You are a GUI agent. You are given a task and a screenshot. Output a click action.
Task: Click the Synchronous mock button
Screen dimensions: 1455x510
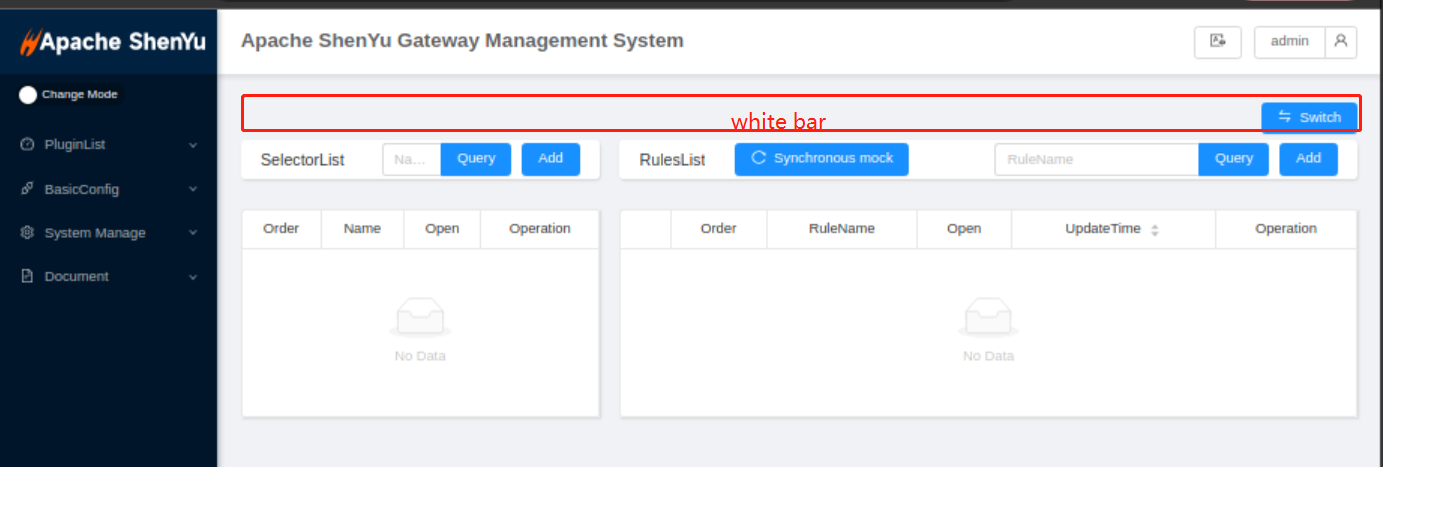(821, 159)
